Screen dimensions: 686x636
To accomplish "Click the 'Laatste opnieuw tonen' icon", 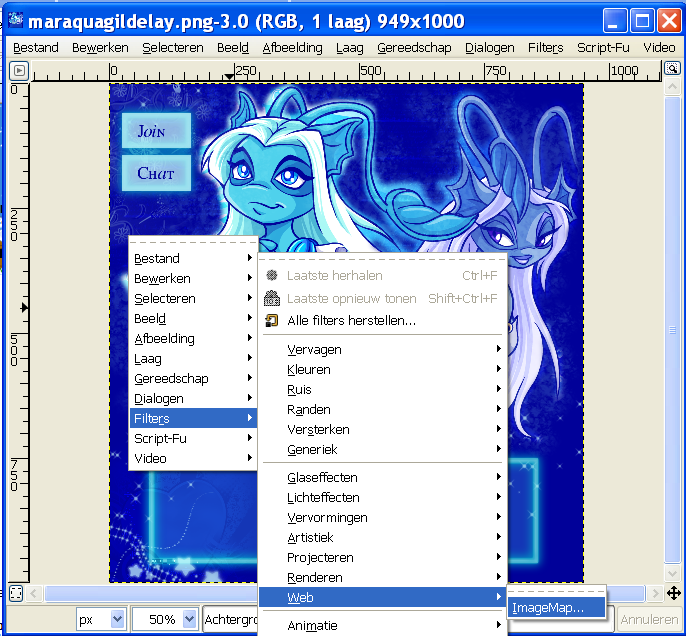I will (272, 298).
